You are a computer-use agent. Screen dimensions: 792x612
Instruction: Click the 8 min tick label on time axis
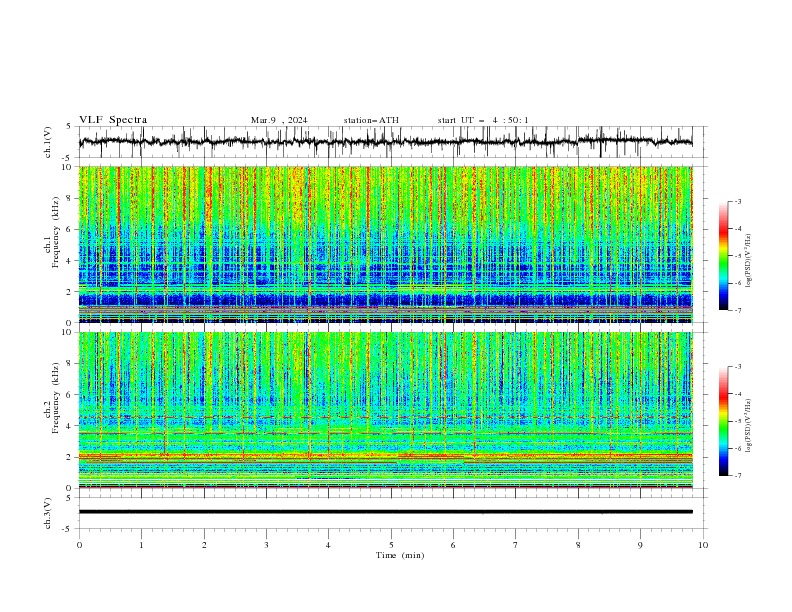coord(578,545)
